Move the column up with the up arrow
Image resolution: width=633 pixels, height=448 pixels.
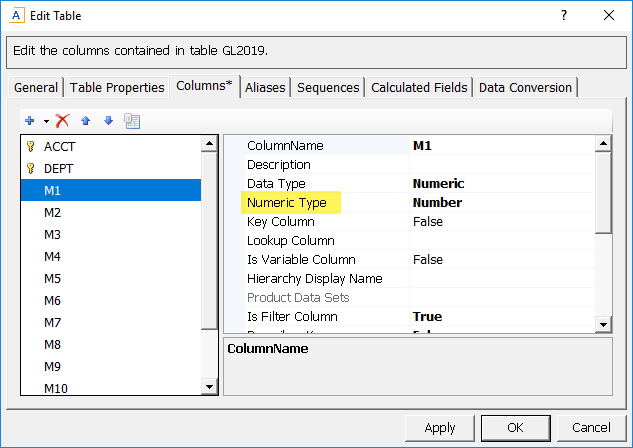86,121
